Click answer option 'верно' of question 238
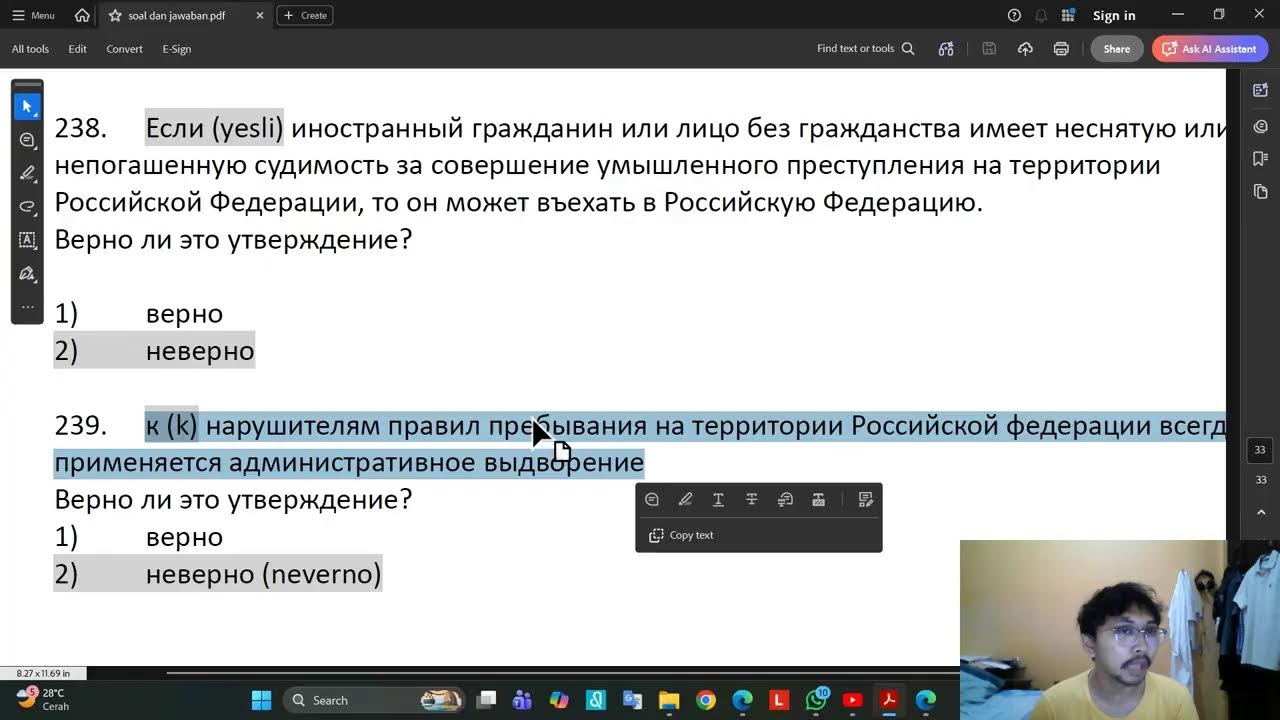 pyautogui.click(x=184, y=314)
